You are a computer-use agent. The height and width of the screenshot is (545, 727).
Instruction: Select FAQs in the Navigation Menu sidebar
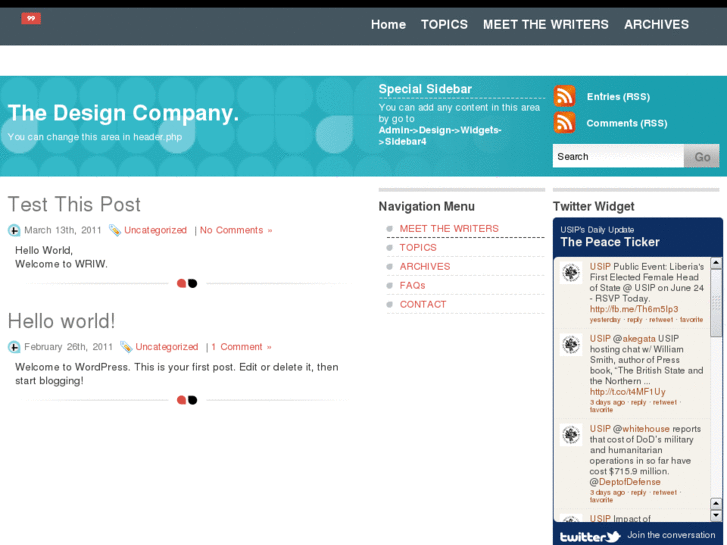[412, 286]
